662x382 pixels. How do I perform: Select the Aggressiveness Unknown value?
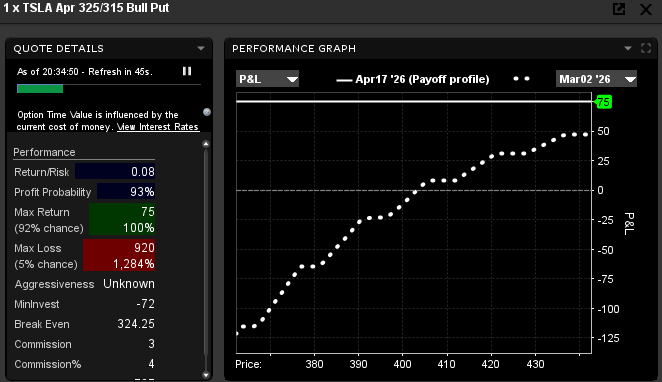[129, 284]
